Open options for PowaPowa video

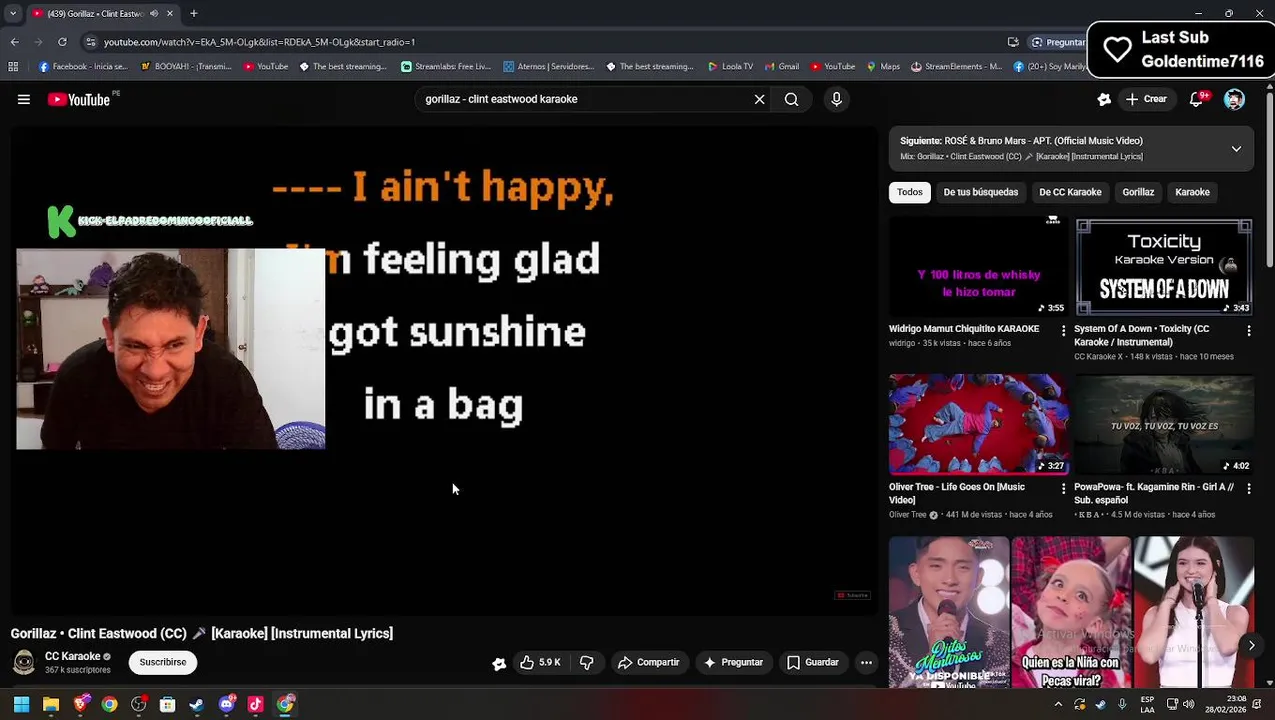pos(1248,488)
